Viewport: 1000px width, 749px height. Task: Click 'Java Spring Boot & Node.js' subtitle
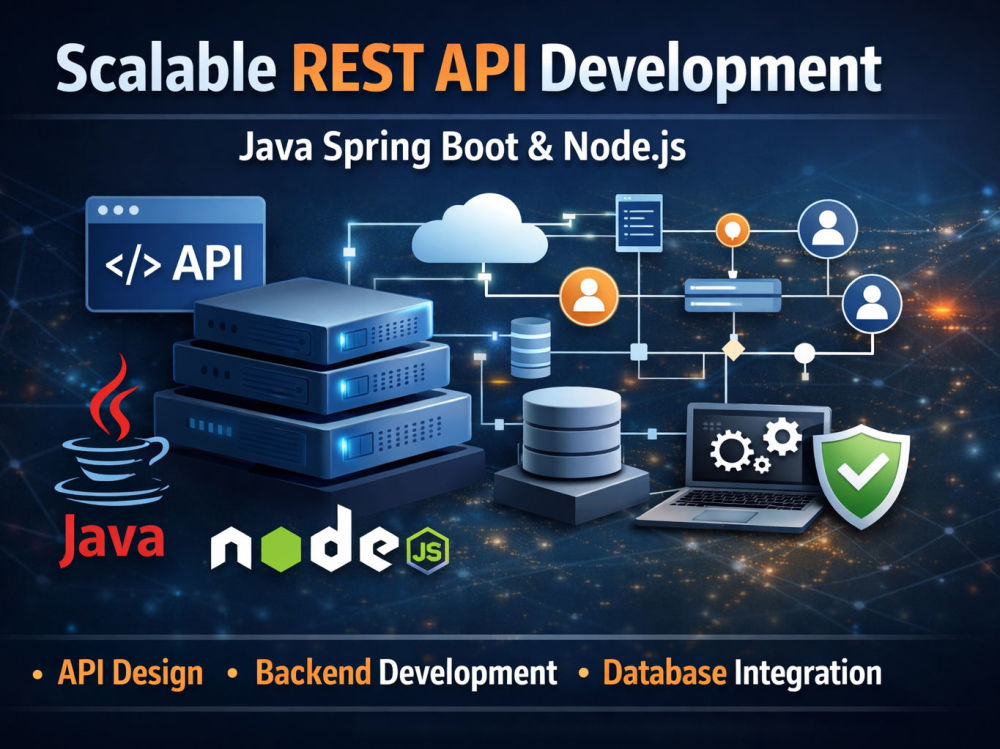(462, 149)
